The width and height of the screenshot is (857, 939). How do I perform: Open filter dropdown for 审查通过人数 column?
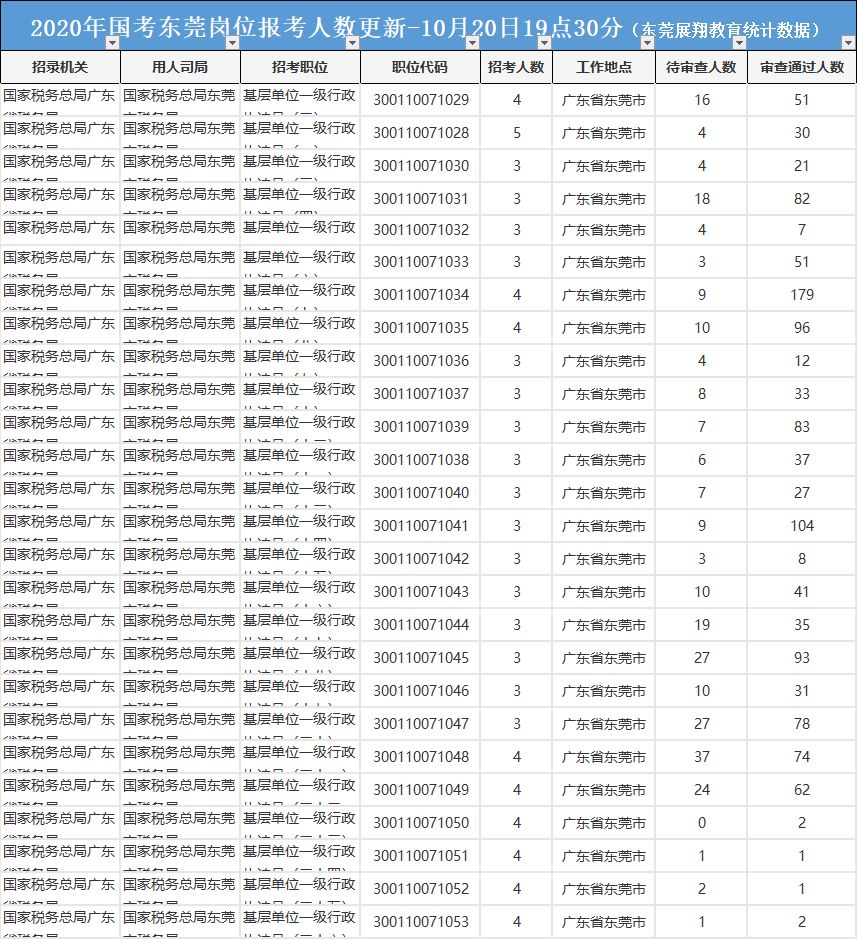click(x=848, y=43)
